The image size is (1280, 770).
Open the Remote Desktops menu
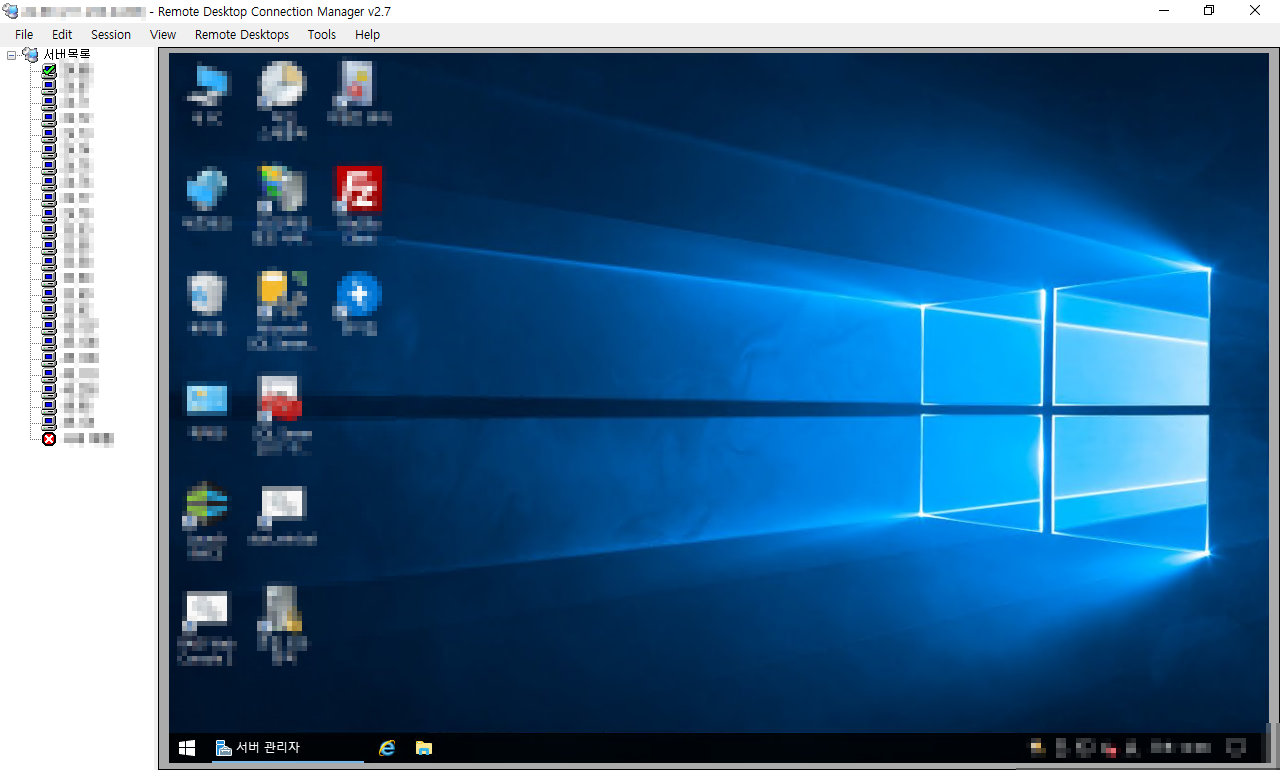242,34
